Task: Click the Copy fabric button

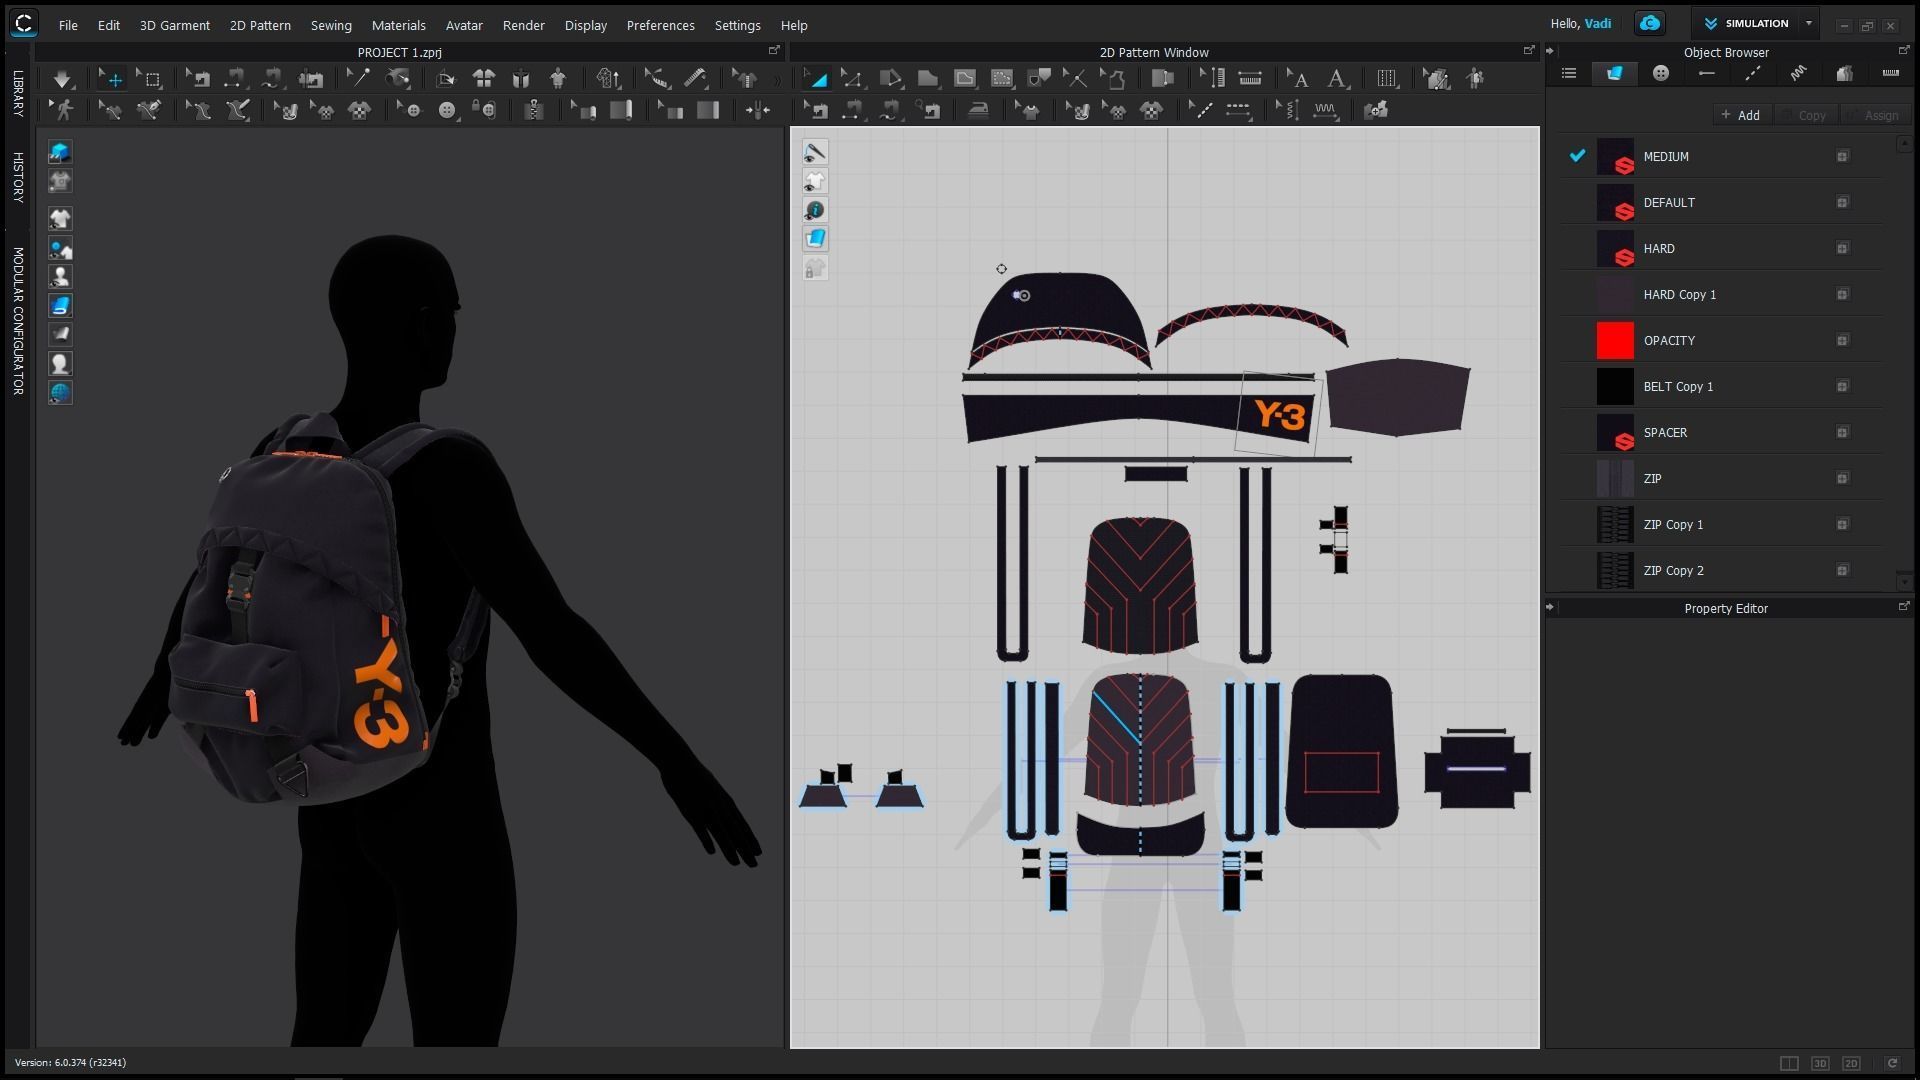Action: click(1805, 115)
